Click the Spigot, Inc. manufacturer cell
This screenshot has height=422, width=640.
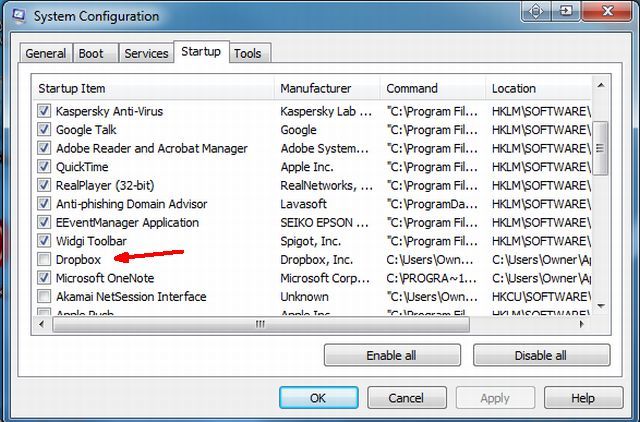pos(311,241)
